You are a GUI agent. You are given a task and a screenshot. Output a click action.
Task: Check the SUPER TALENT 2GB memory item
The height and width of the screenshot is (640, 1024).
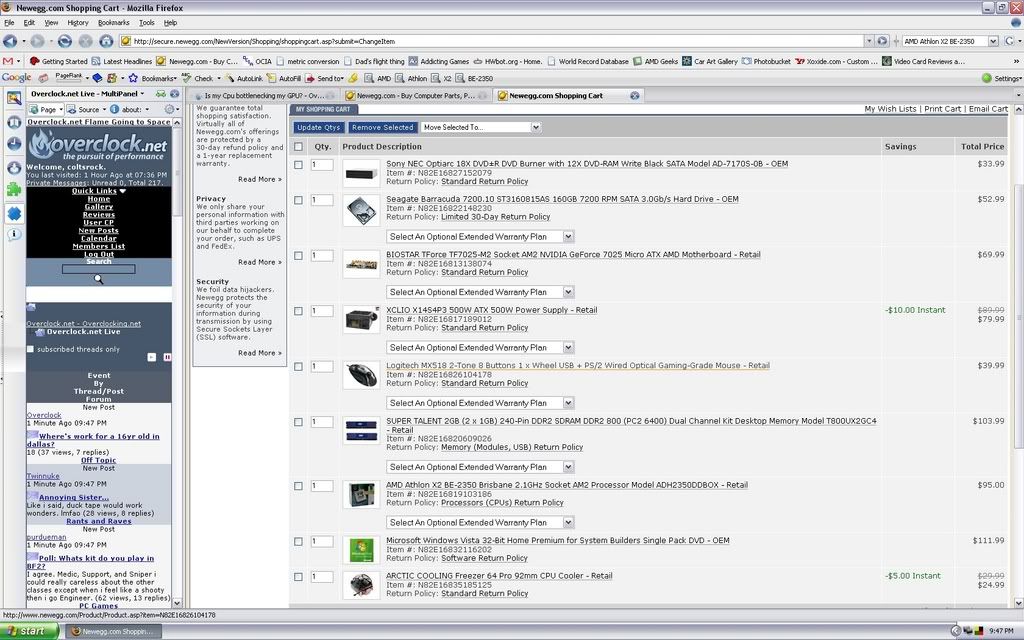[298, 423]
